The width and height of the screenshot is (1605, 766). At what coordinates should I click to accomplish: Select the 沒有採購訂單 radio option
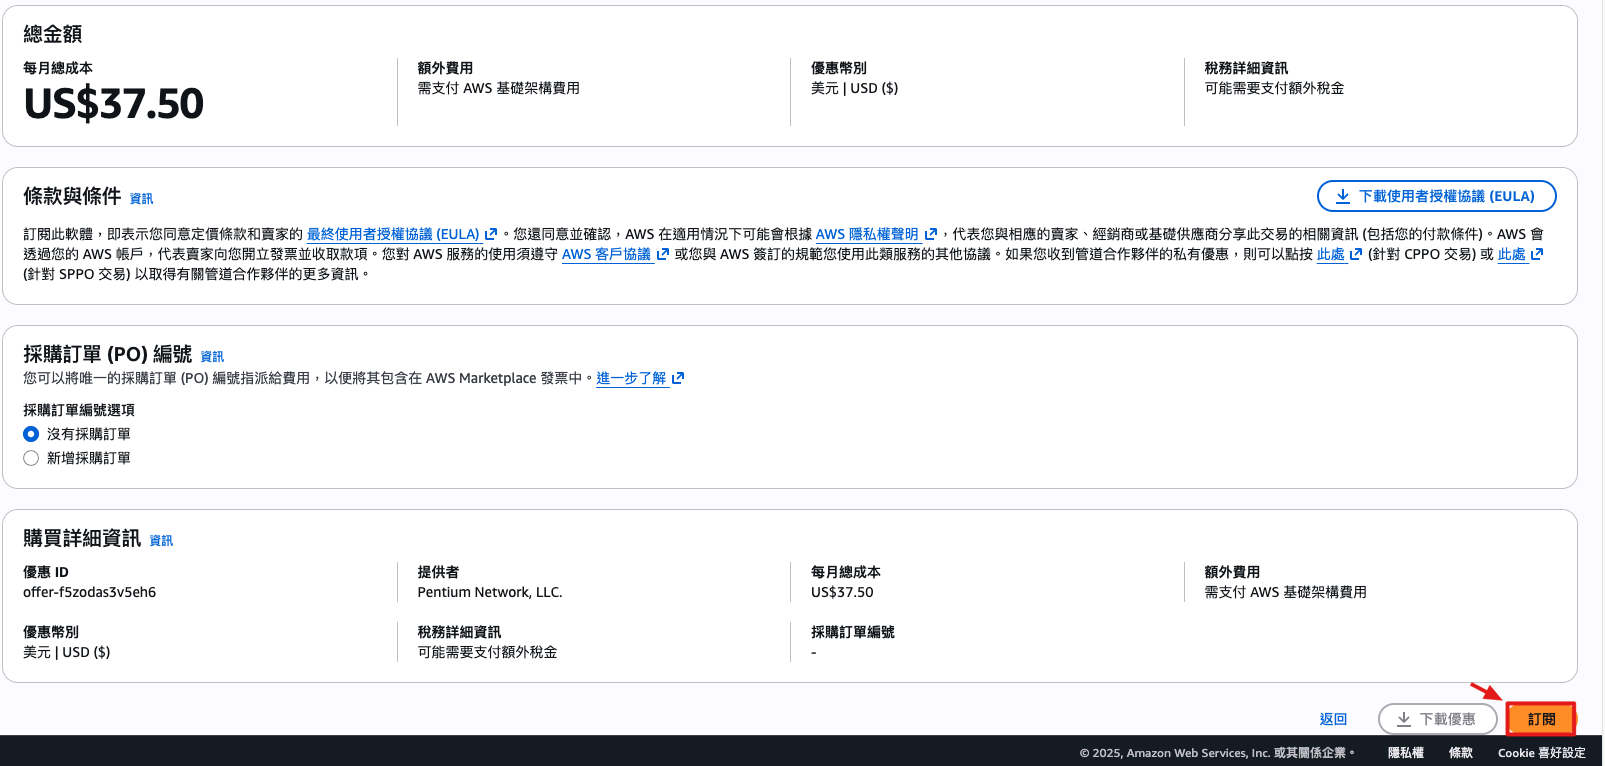click(31, 434)
